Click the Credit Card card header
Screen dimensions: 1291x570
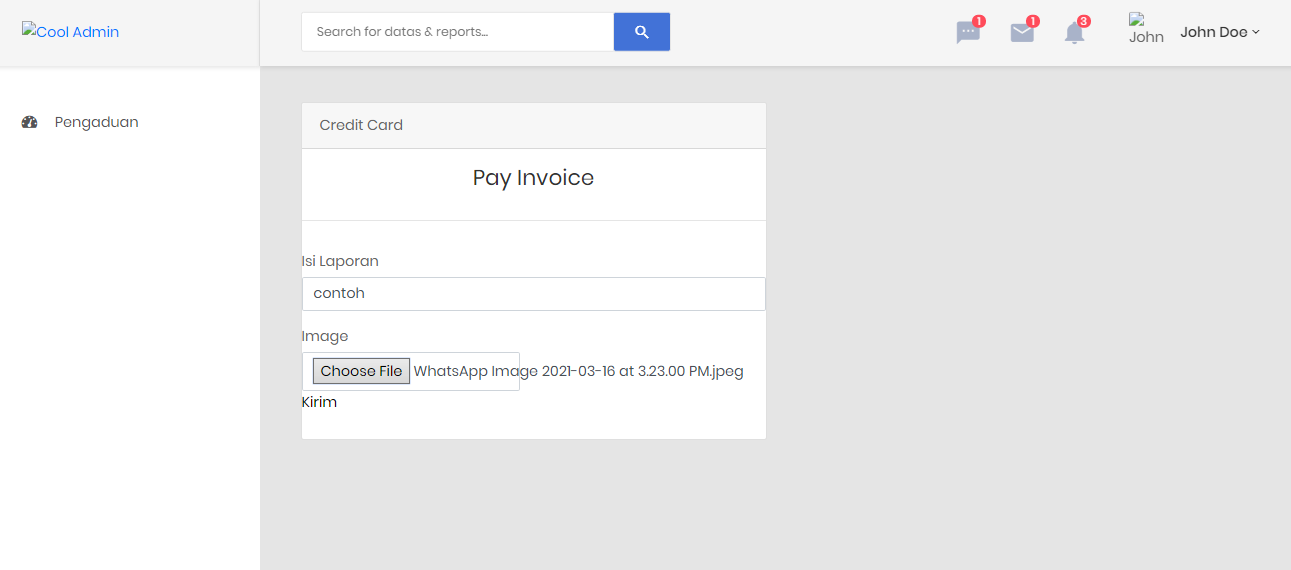point(534,125)
